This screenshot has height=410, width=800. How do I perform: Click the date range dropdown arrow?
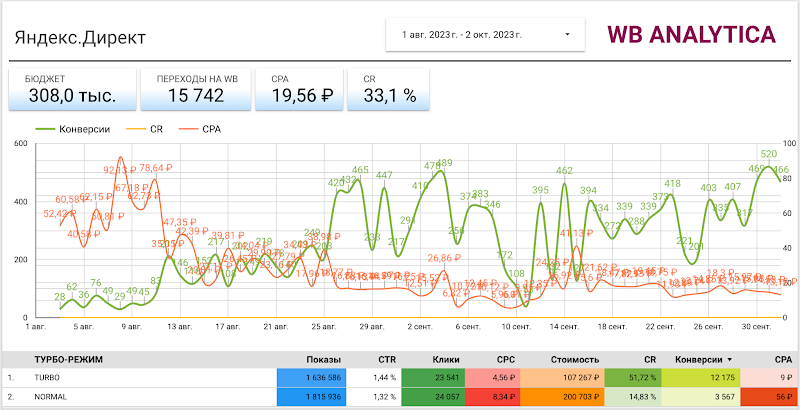click(567, 34)
